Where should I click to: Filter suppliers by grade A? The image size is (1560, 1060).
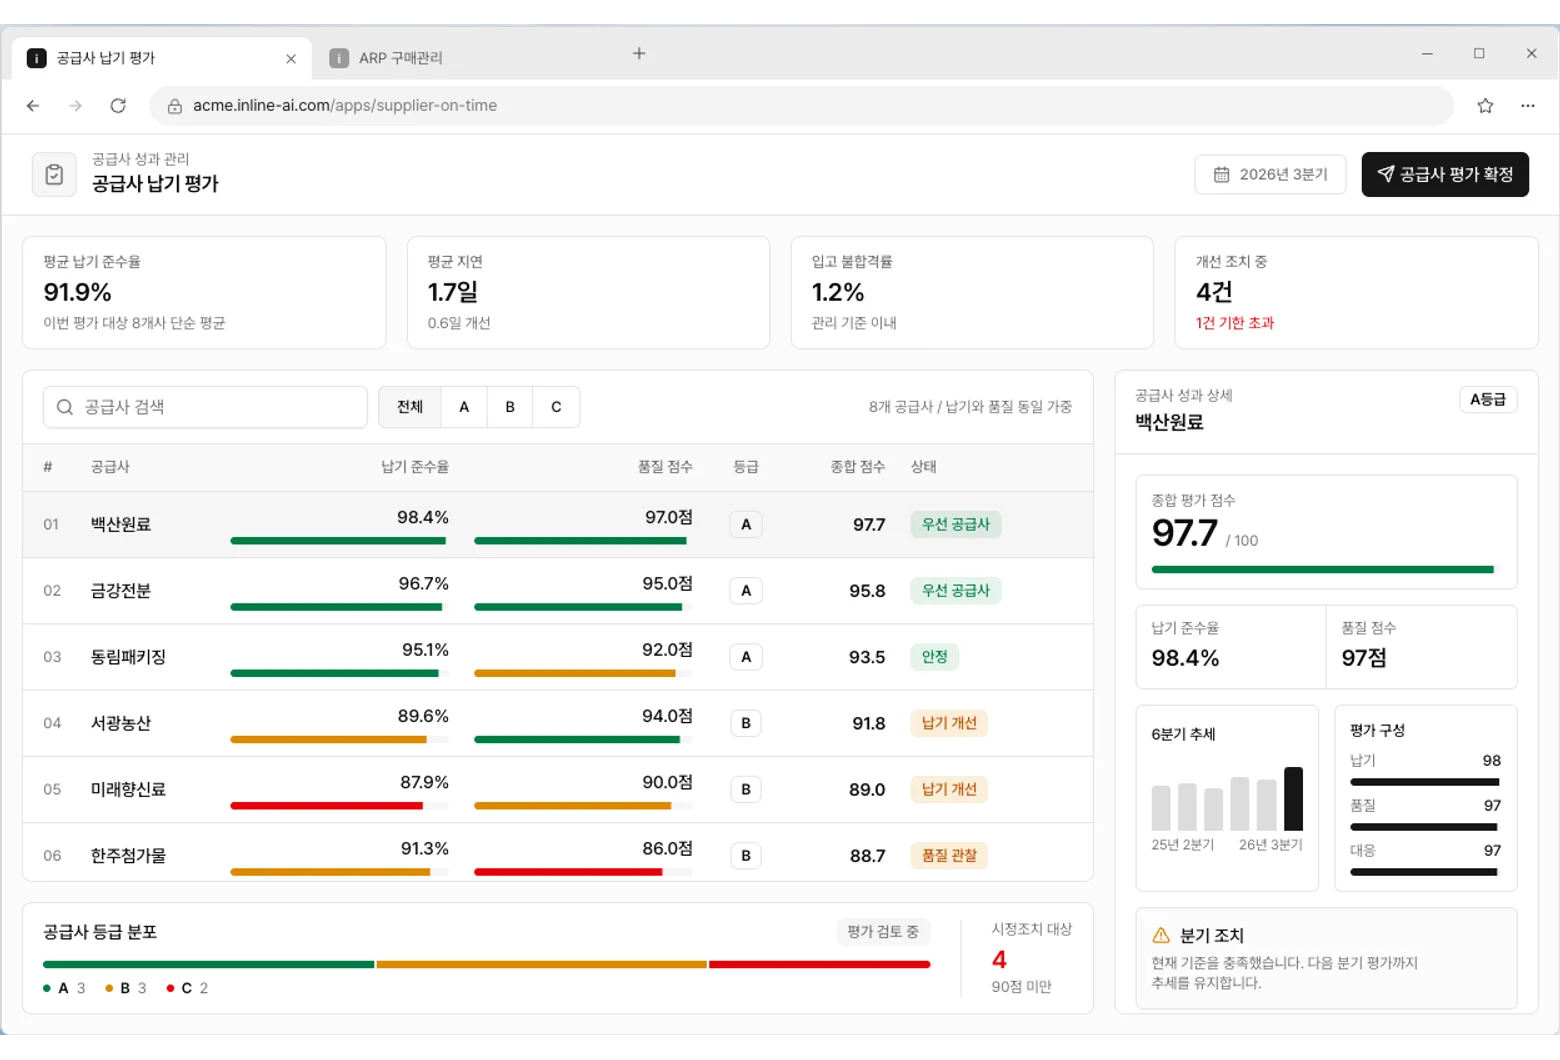[x=464, y=407]
